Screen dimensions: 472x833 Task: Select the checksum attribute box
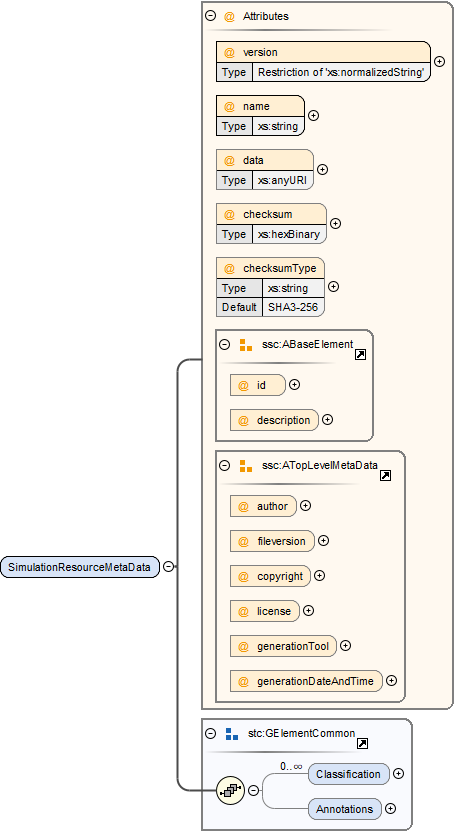(271, 224)
